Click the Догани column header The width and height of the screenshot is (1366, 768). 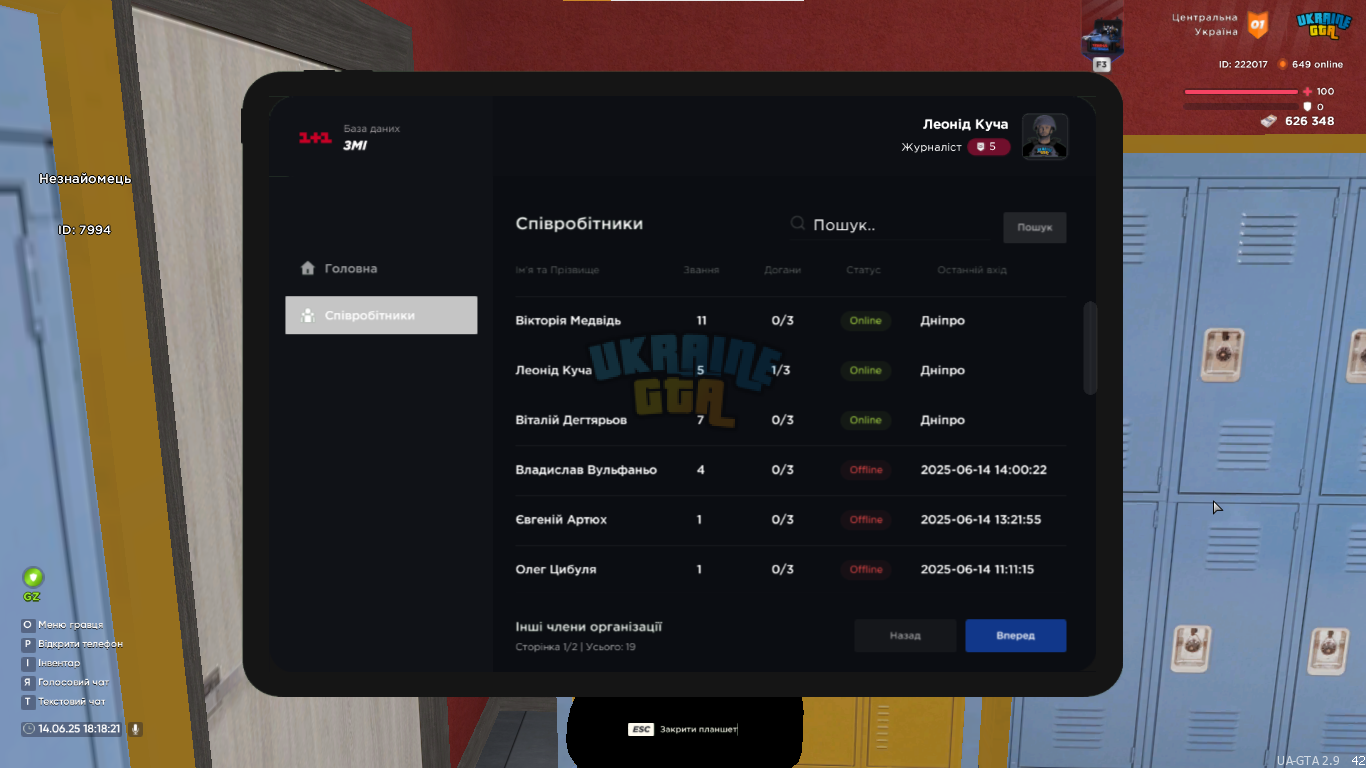pos(782,270)
